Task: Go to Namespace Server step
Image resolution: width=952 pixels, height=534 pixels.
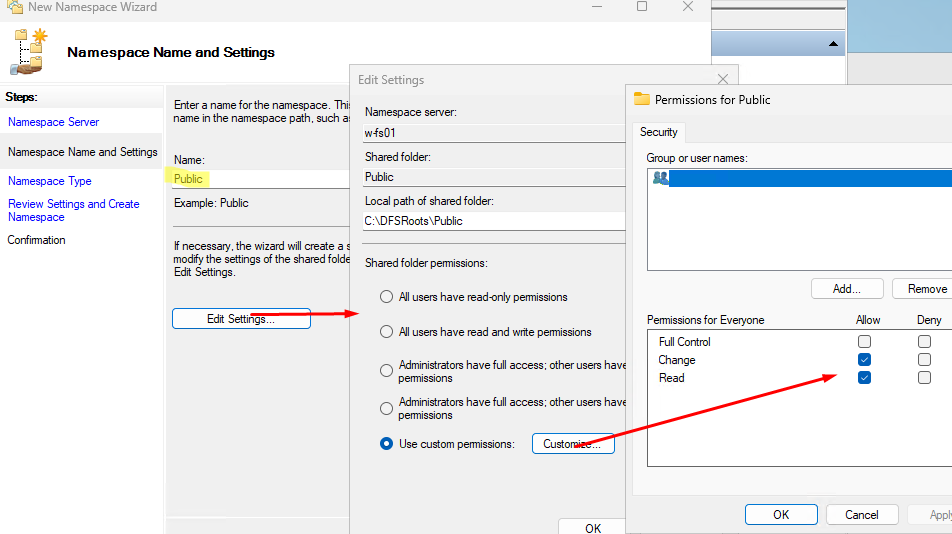Action: pyautogui.click(x=54, y=122)
